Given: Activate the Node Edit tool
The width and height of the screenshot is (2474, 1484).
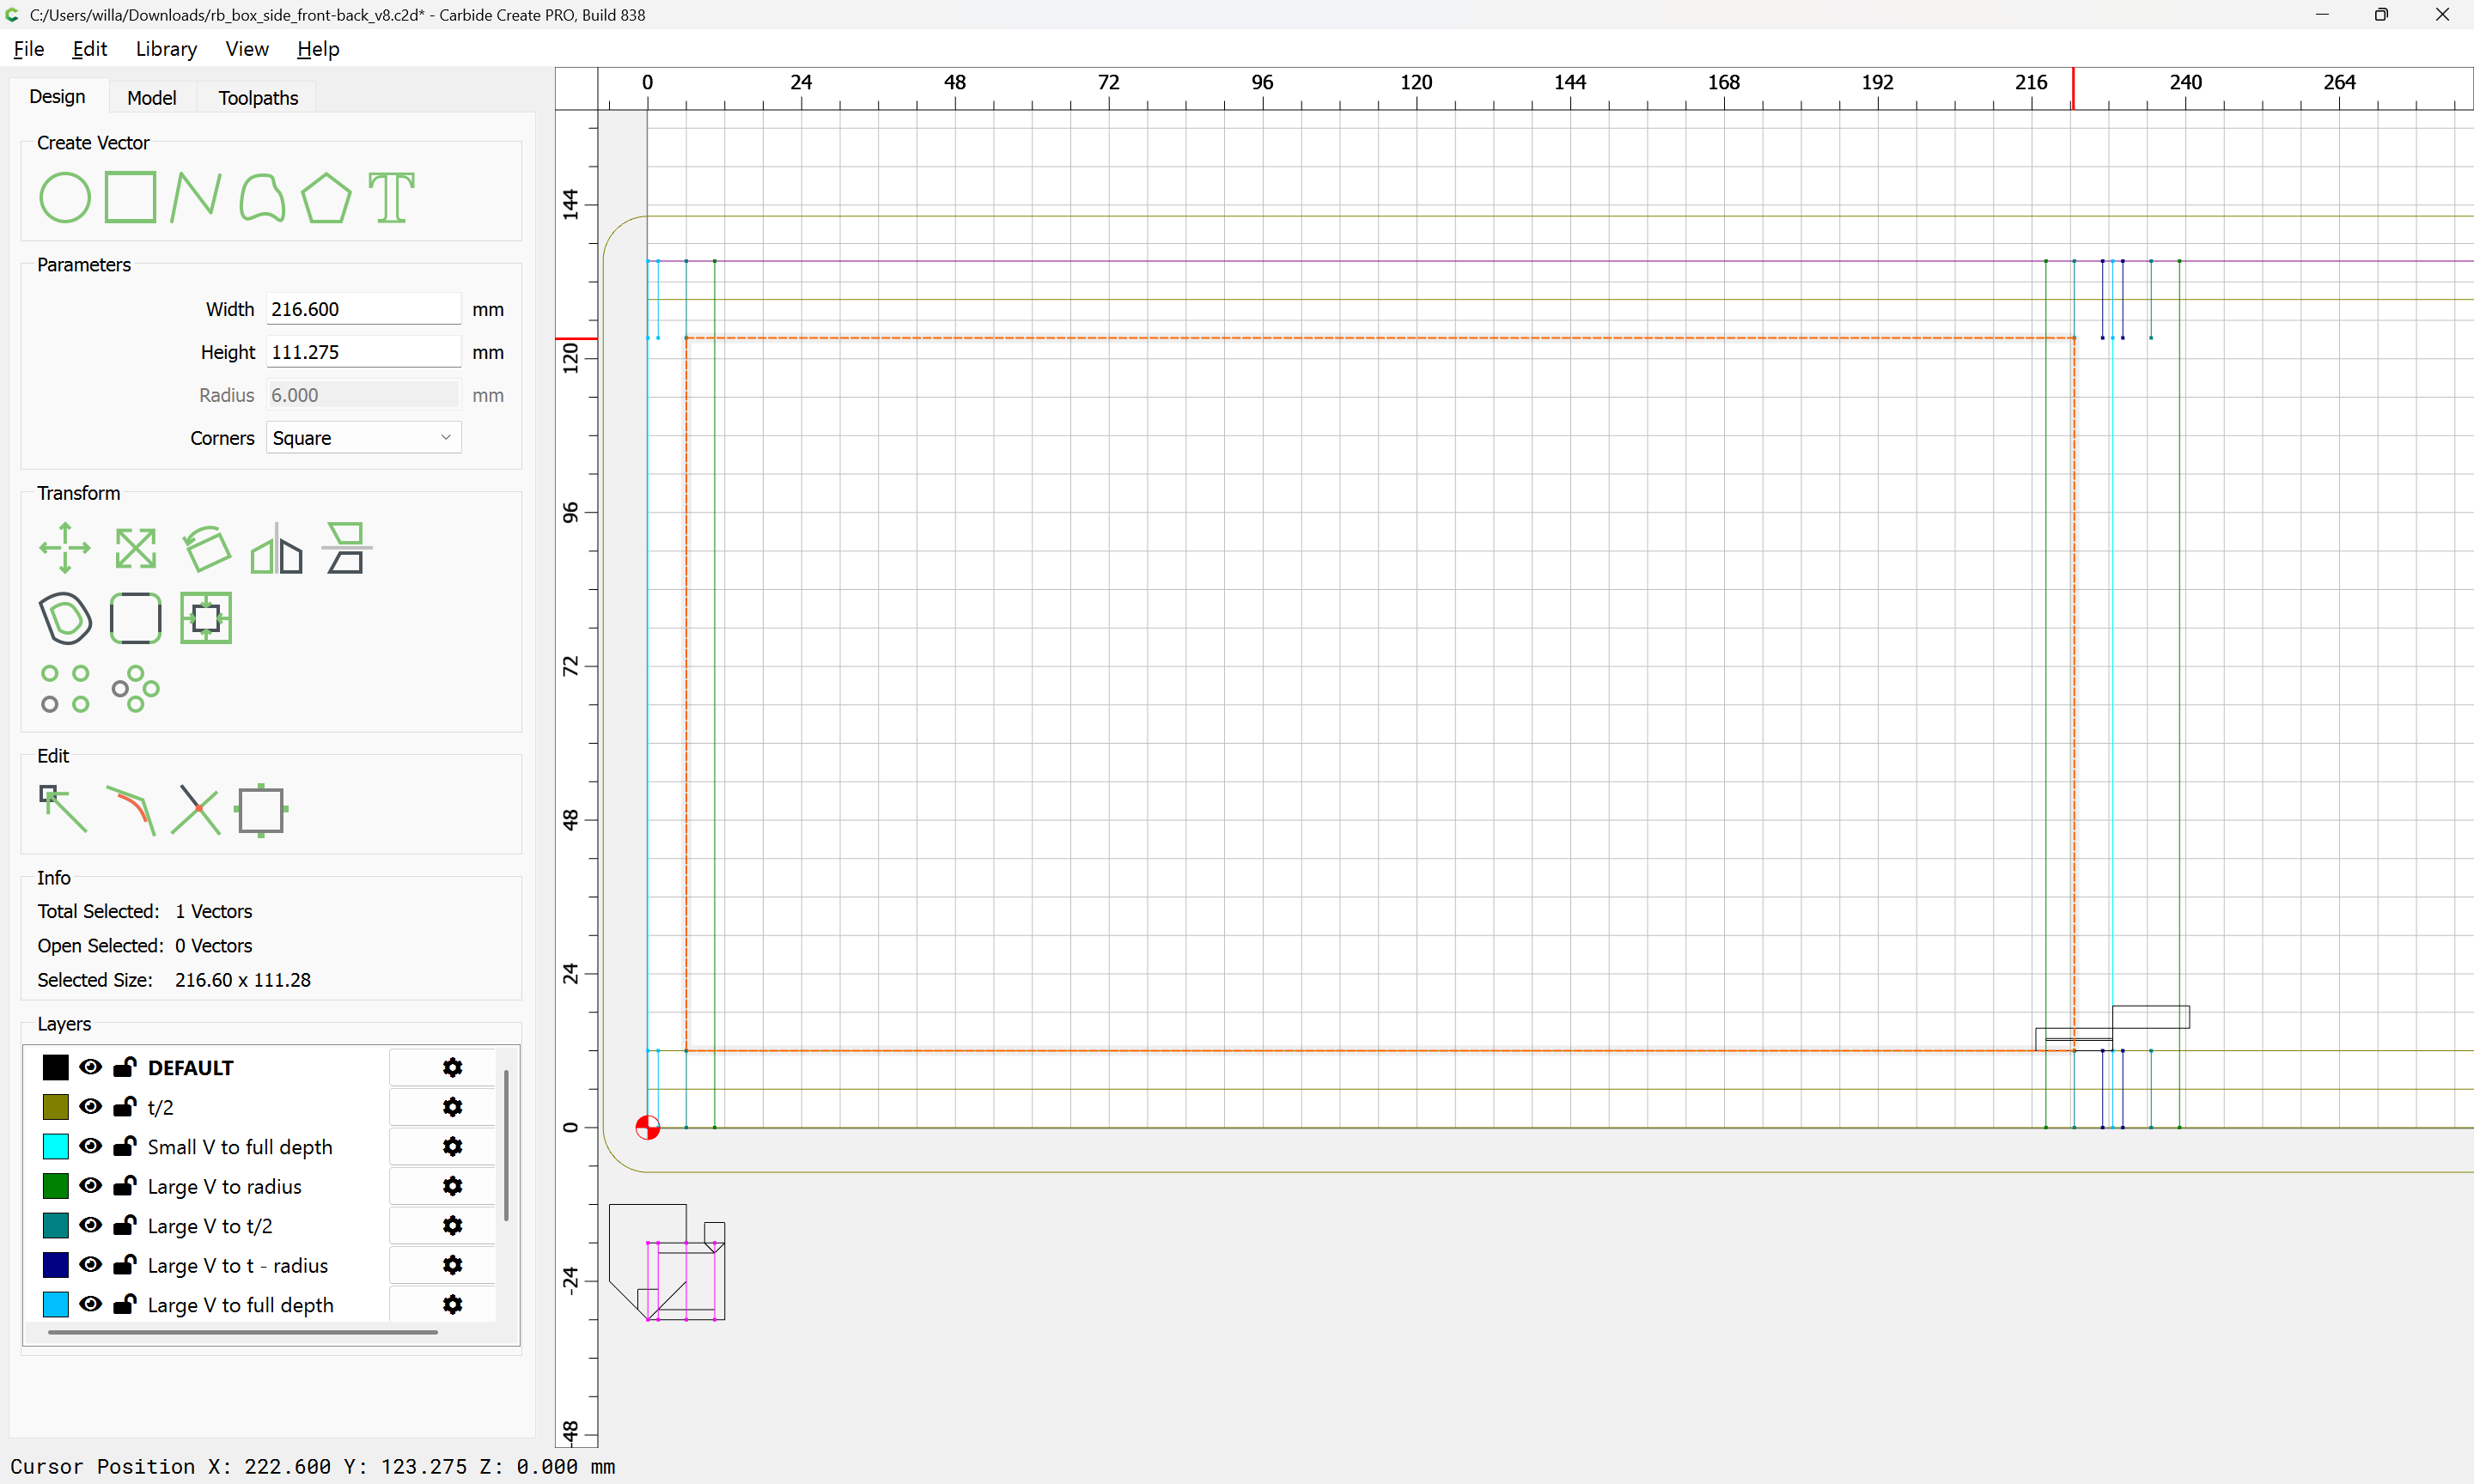Looking at the screenshot, I should click(x=63, y=809).
